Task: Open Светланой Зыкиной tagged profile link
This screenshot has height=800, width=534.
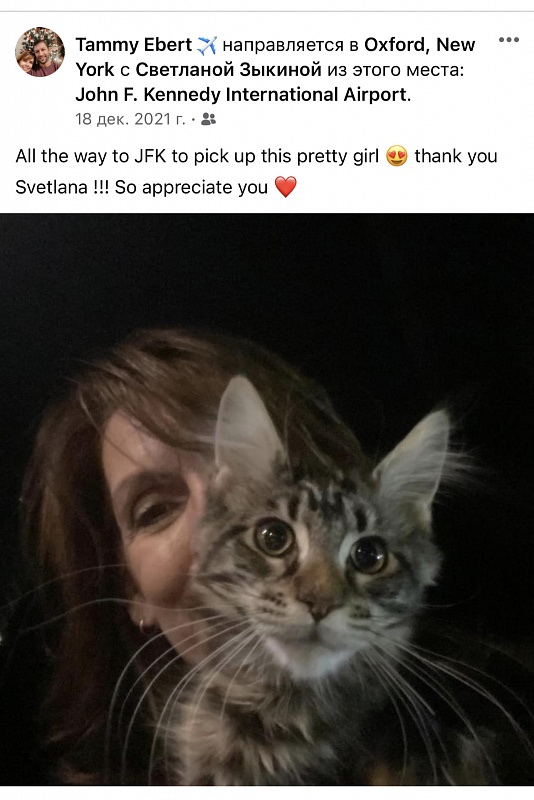Action: (x=228, y=69)
